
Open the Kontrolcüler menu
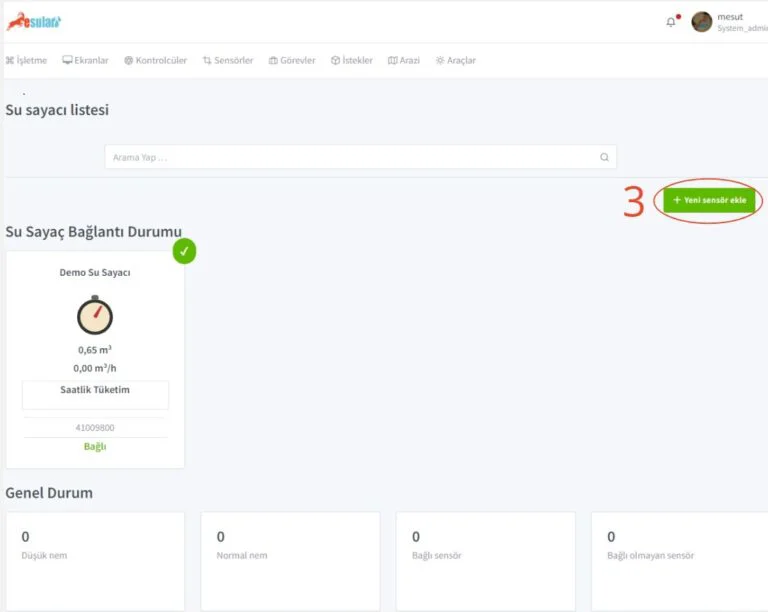(156, 60)
